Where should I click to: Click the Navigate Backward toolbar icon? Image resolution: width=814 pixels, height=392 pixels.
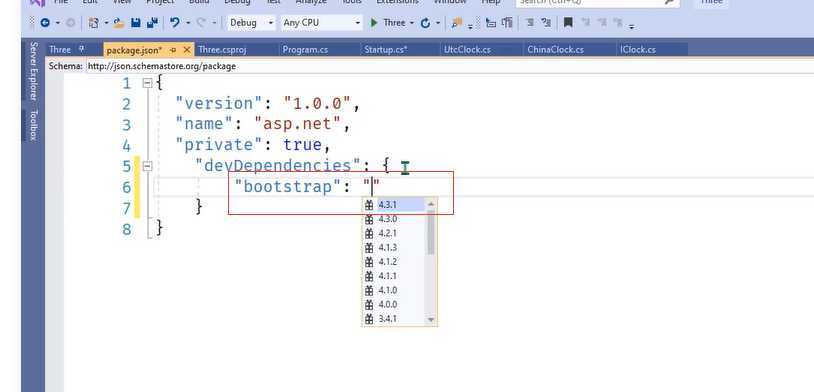pos(45,23)
